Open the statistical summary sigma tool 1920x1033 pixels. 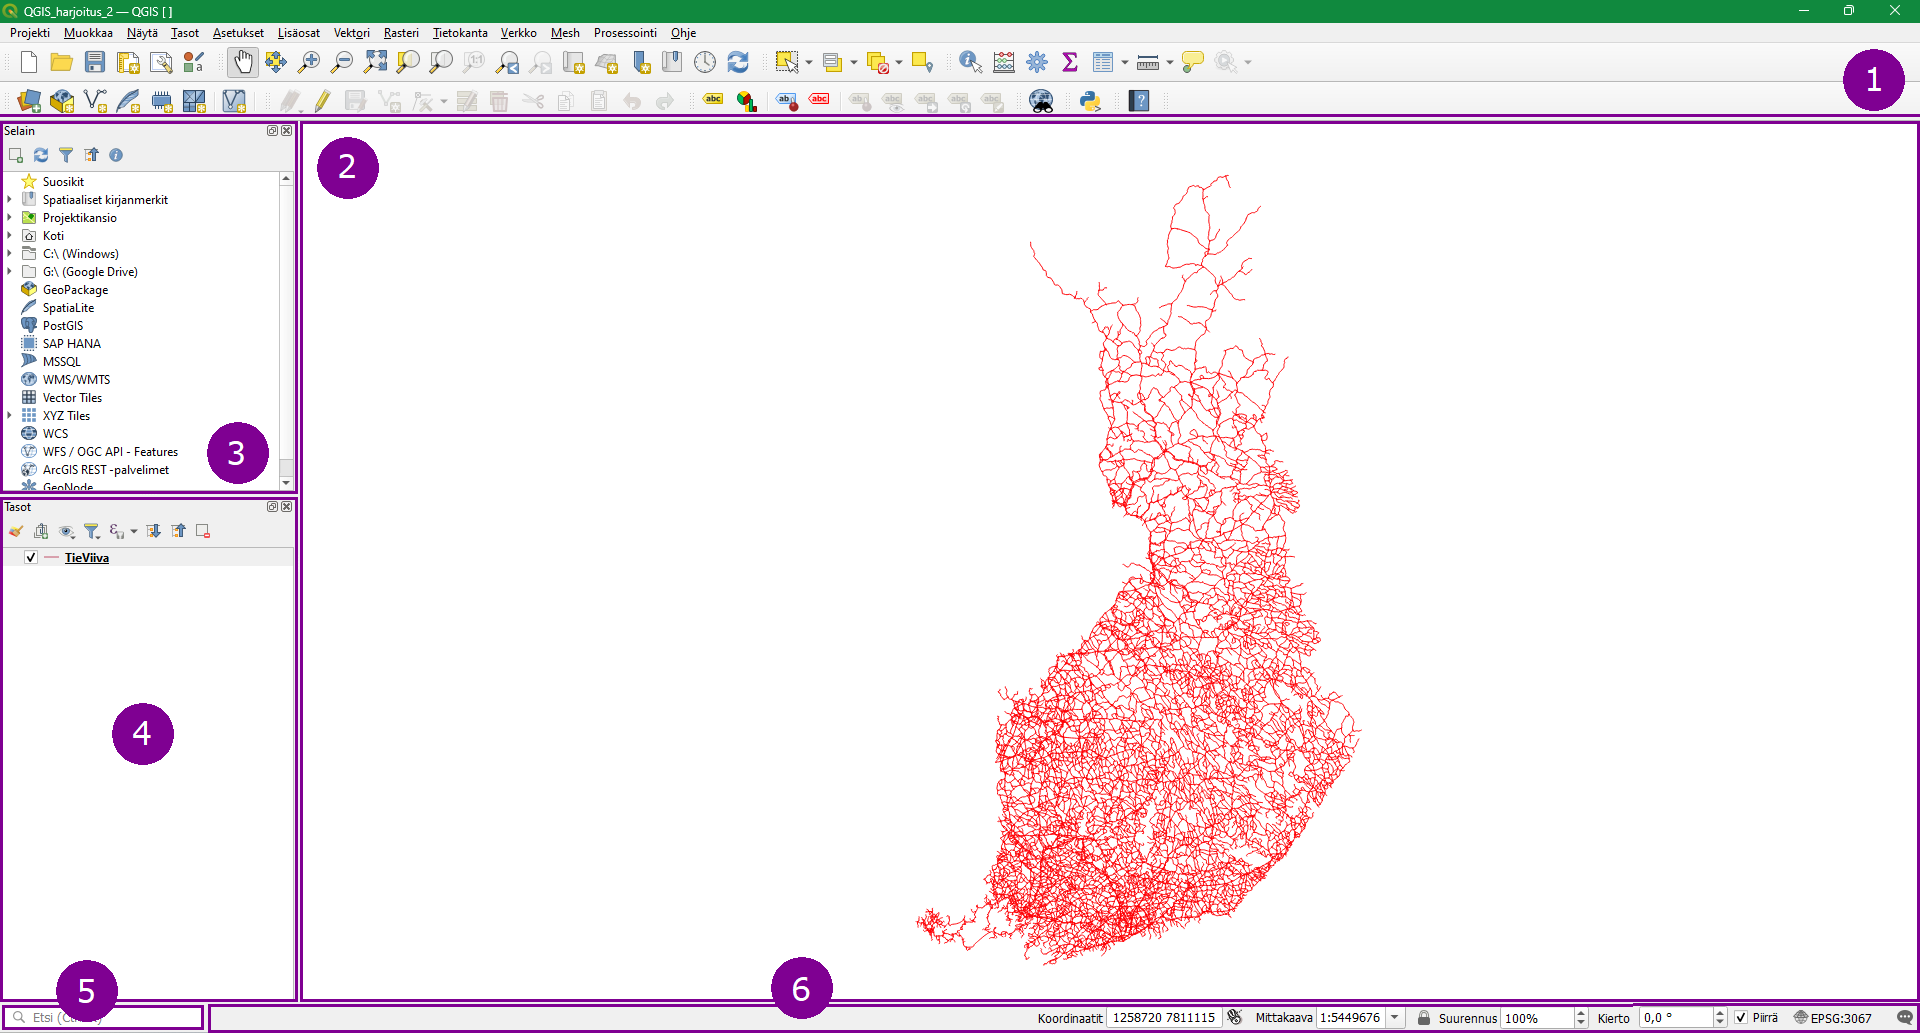(x=1069, y=62)
